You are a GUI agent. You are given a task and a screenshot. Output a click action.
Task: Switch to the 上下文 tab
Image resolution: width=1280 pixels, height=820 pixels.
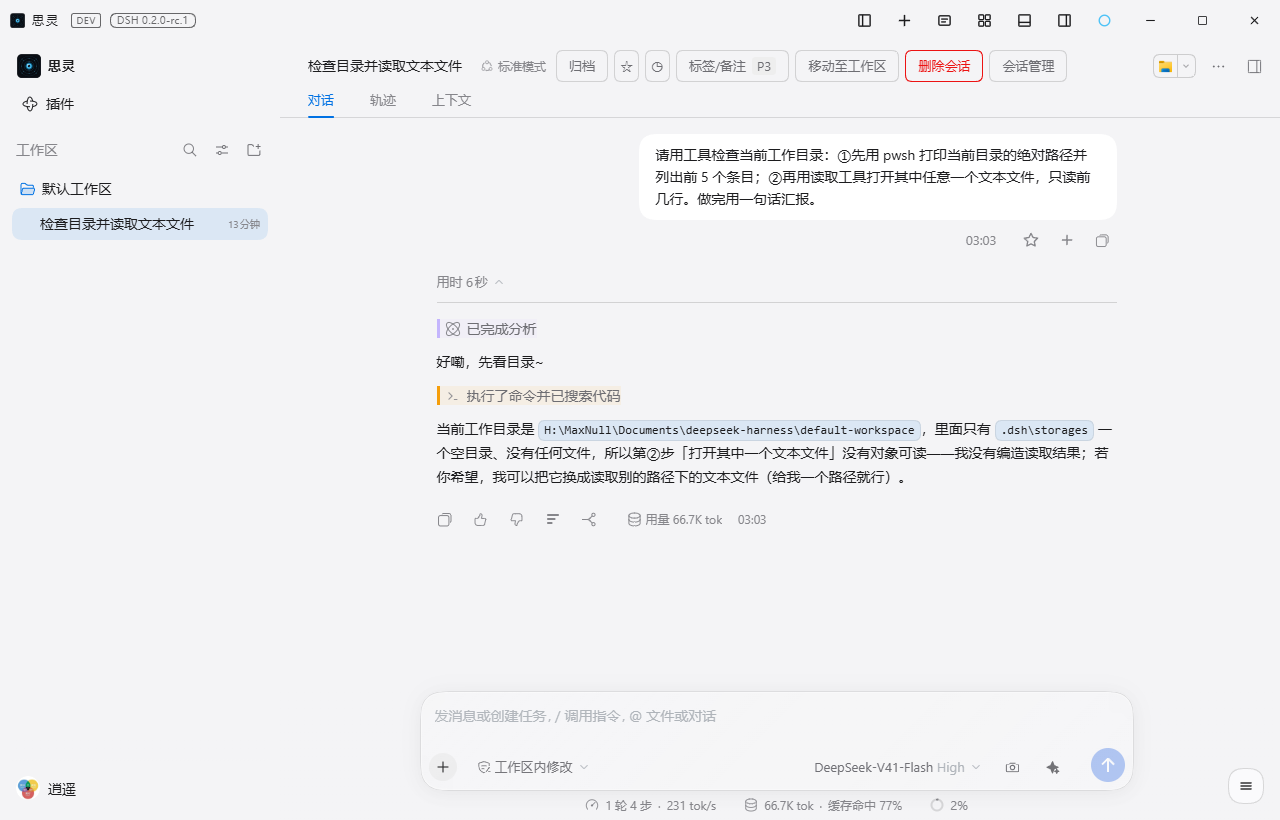pyautogui.click(x=451, y=100)
